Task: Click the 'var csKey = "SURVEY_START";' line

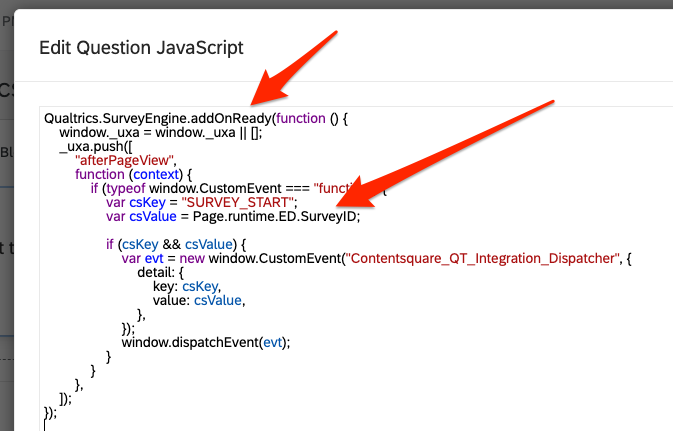Action: (202, 202)
